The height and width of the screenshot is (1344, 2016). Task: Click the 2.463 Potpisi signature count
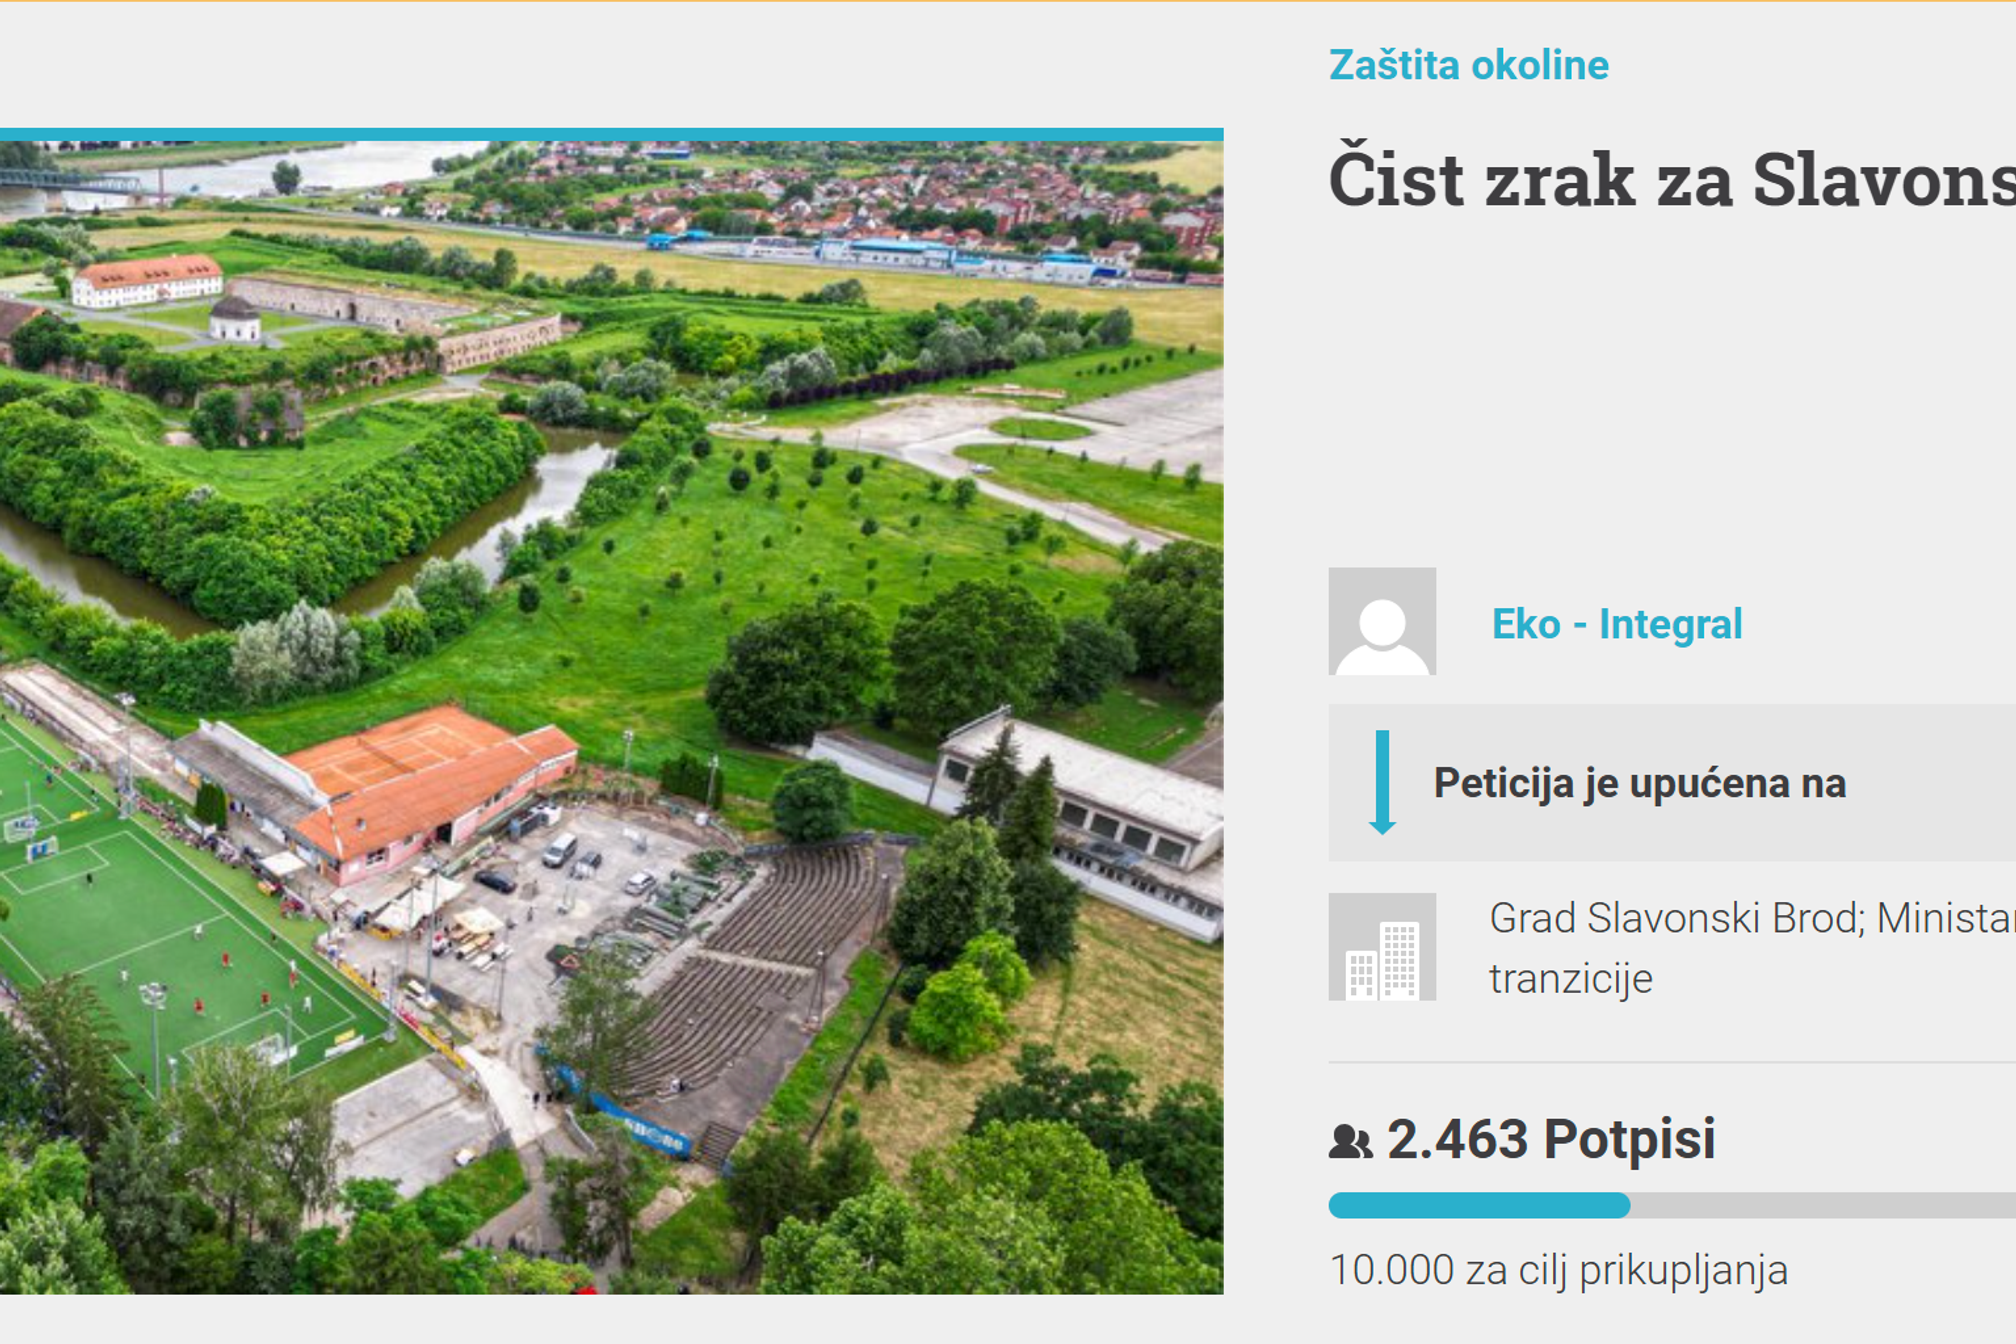tap(1550, 1139)
